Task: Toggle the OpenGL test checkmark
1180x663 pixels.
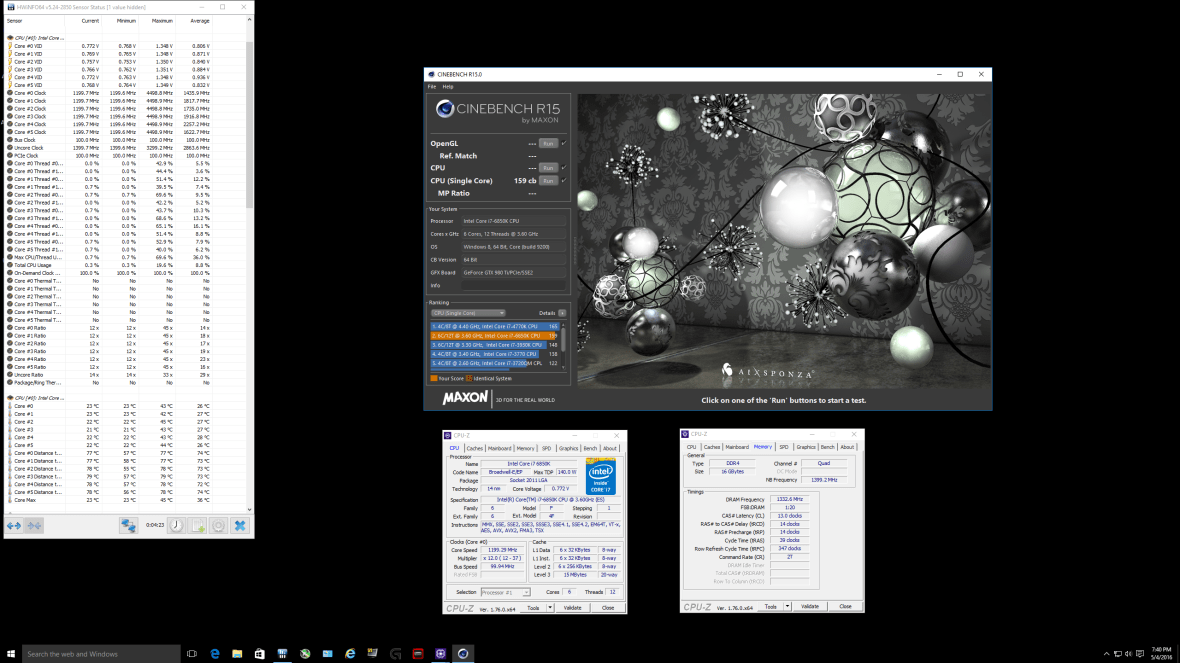Action: (x=564, y=143)
